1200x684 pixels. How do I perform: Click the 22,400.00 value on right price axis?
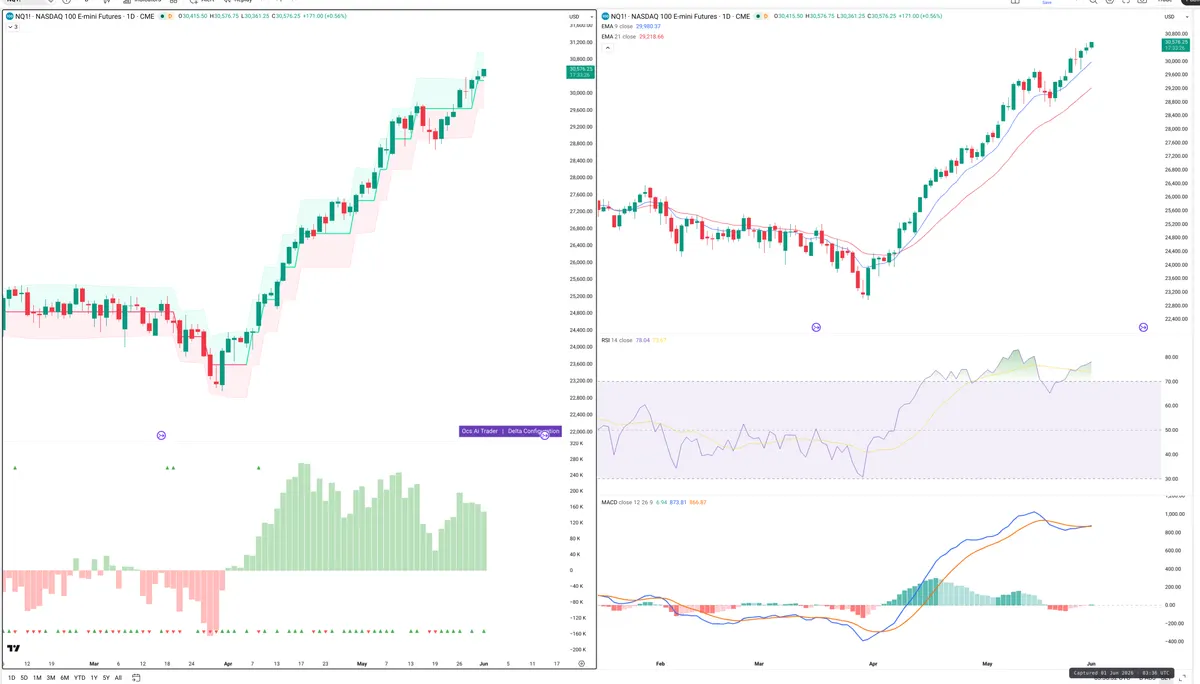[1175, 319]
